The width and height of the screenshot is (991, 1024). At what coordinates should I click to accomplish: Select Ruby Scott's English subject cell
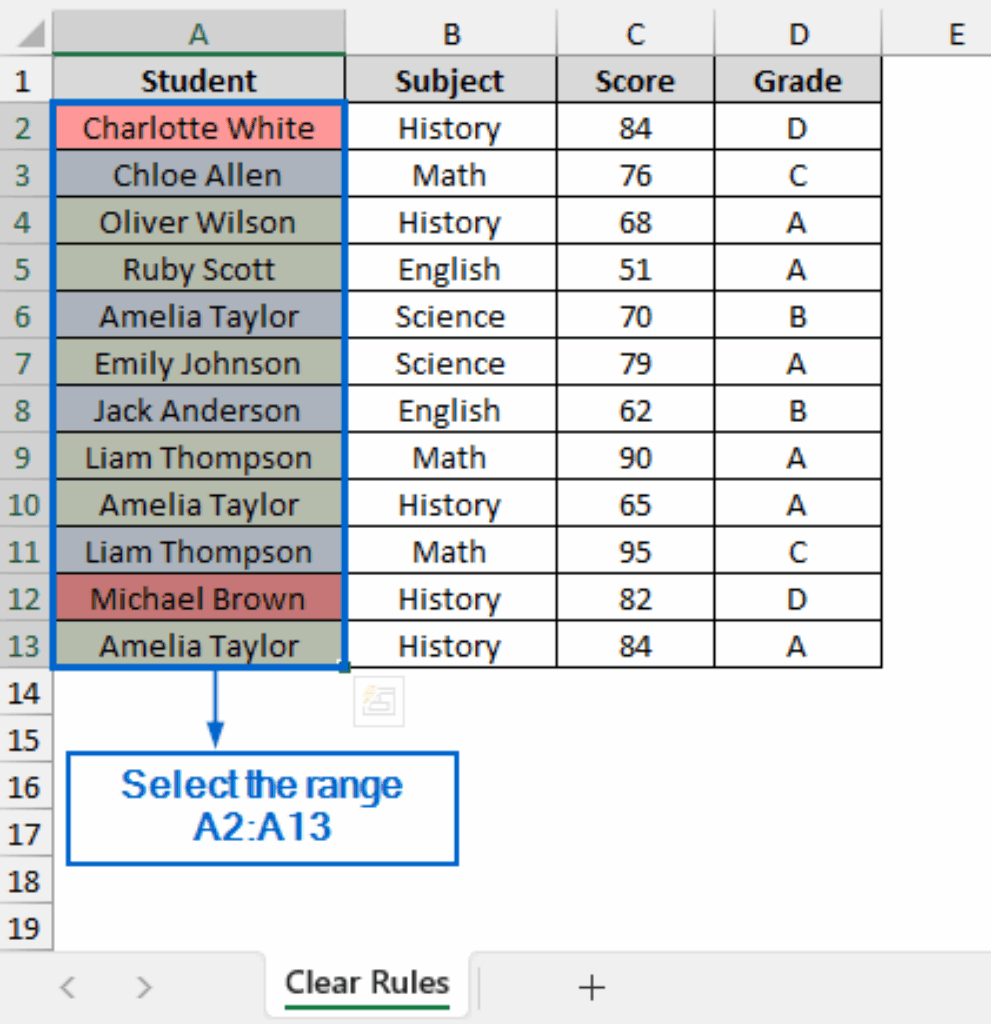pyautogui.click(x=451, y=268)
